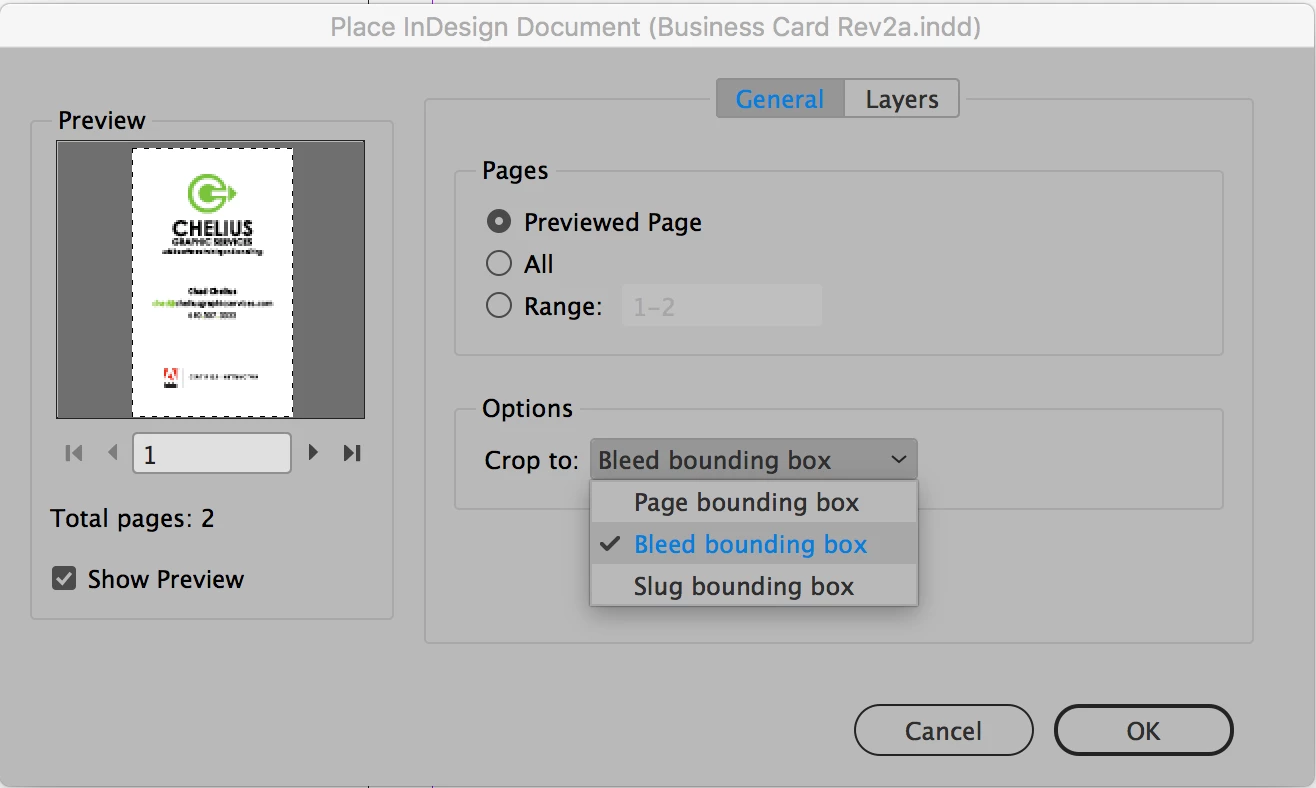Confirm placement with the OK button
The image size is (1316, 788).
[1143, 731]
